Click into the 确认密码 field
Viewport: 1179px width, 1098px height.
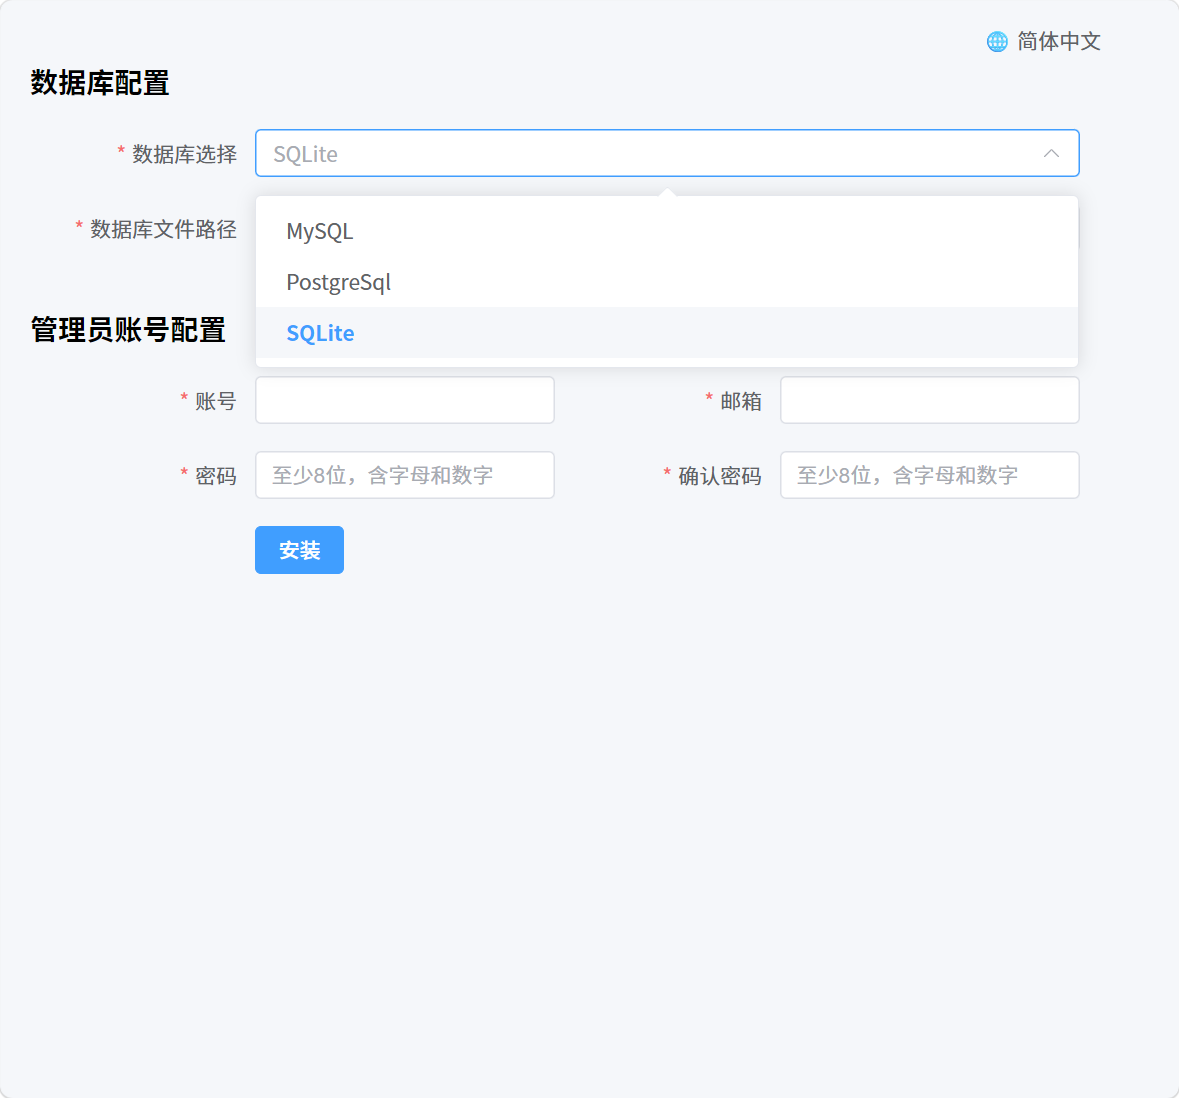coord(929,475)
